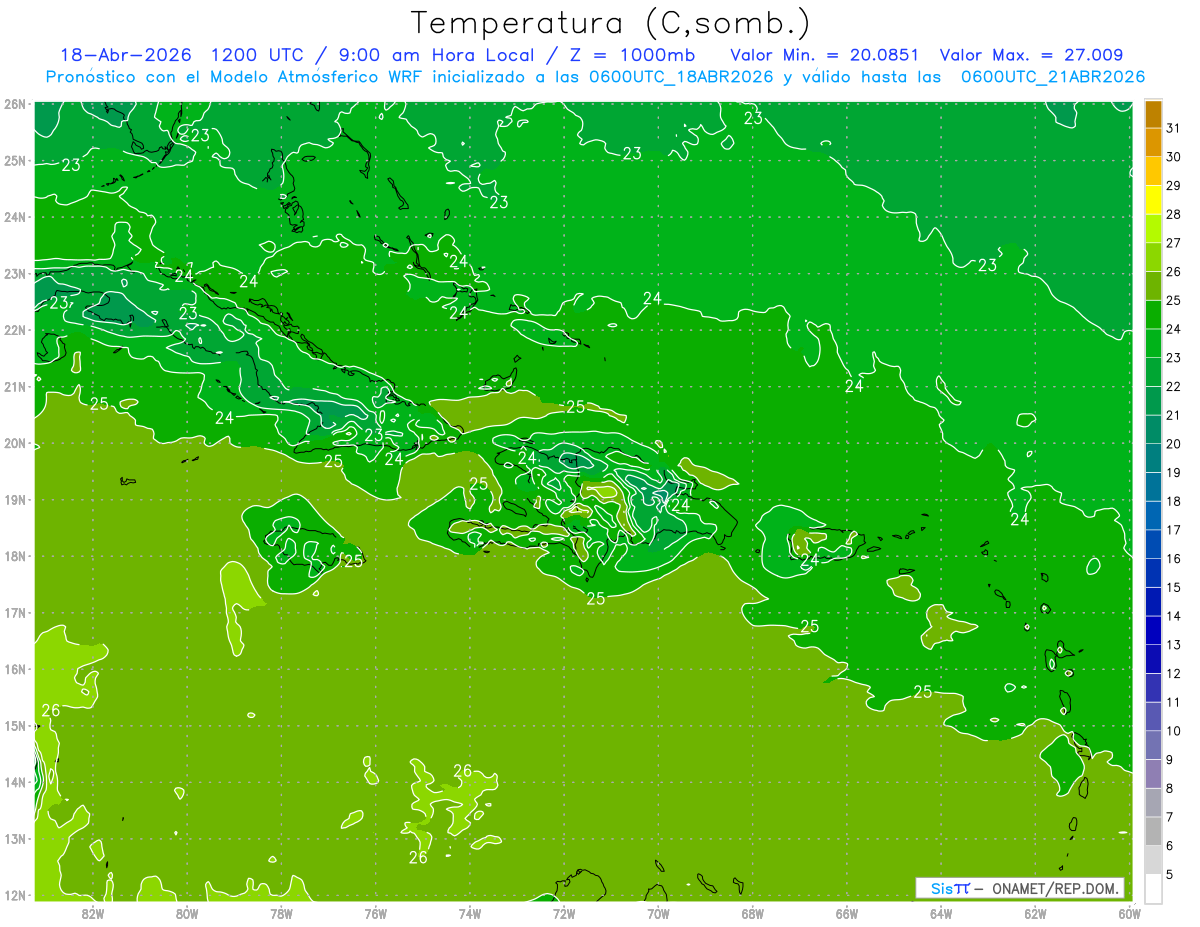Image resolution: width=1200 pixels, height=927 pixels.
Task: Click the 66W longitude axis label
Action: click(x=847, y=913)
